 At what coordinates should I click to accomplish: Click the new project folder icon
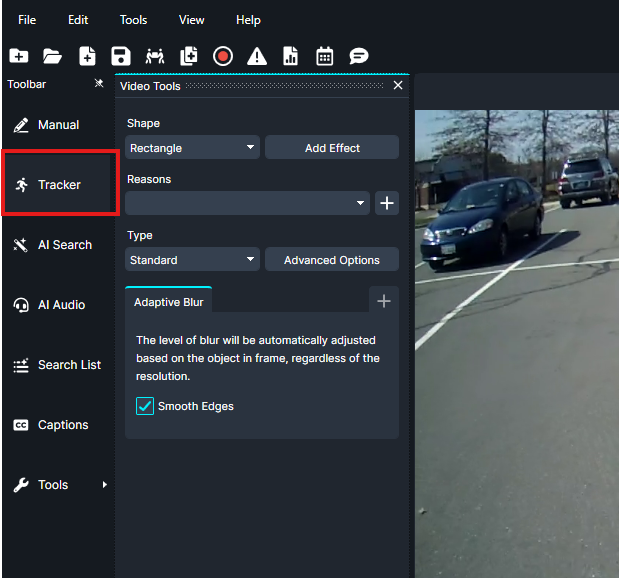tap(18, 56)
